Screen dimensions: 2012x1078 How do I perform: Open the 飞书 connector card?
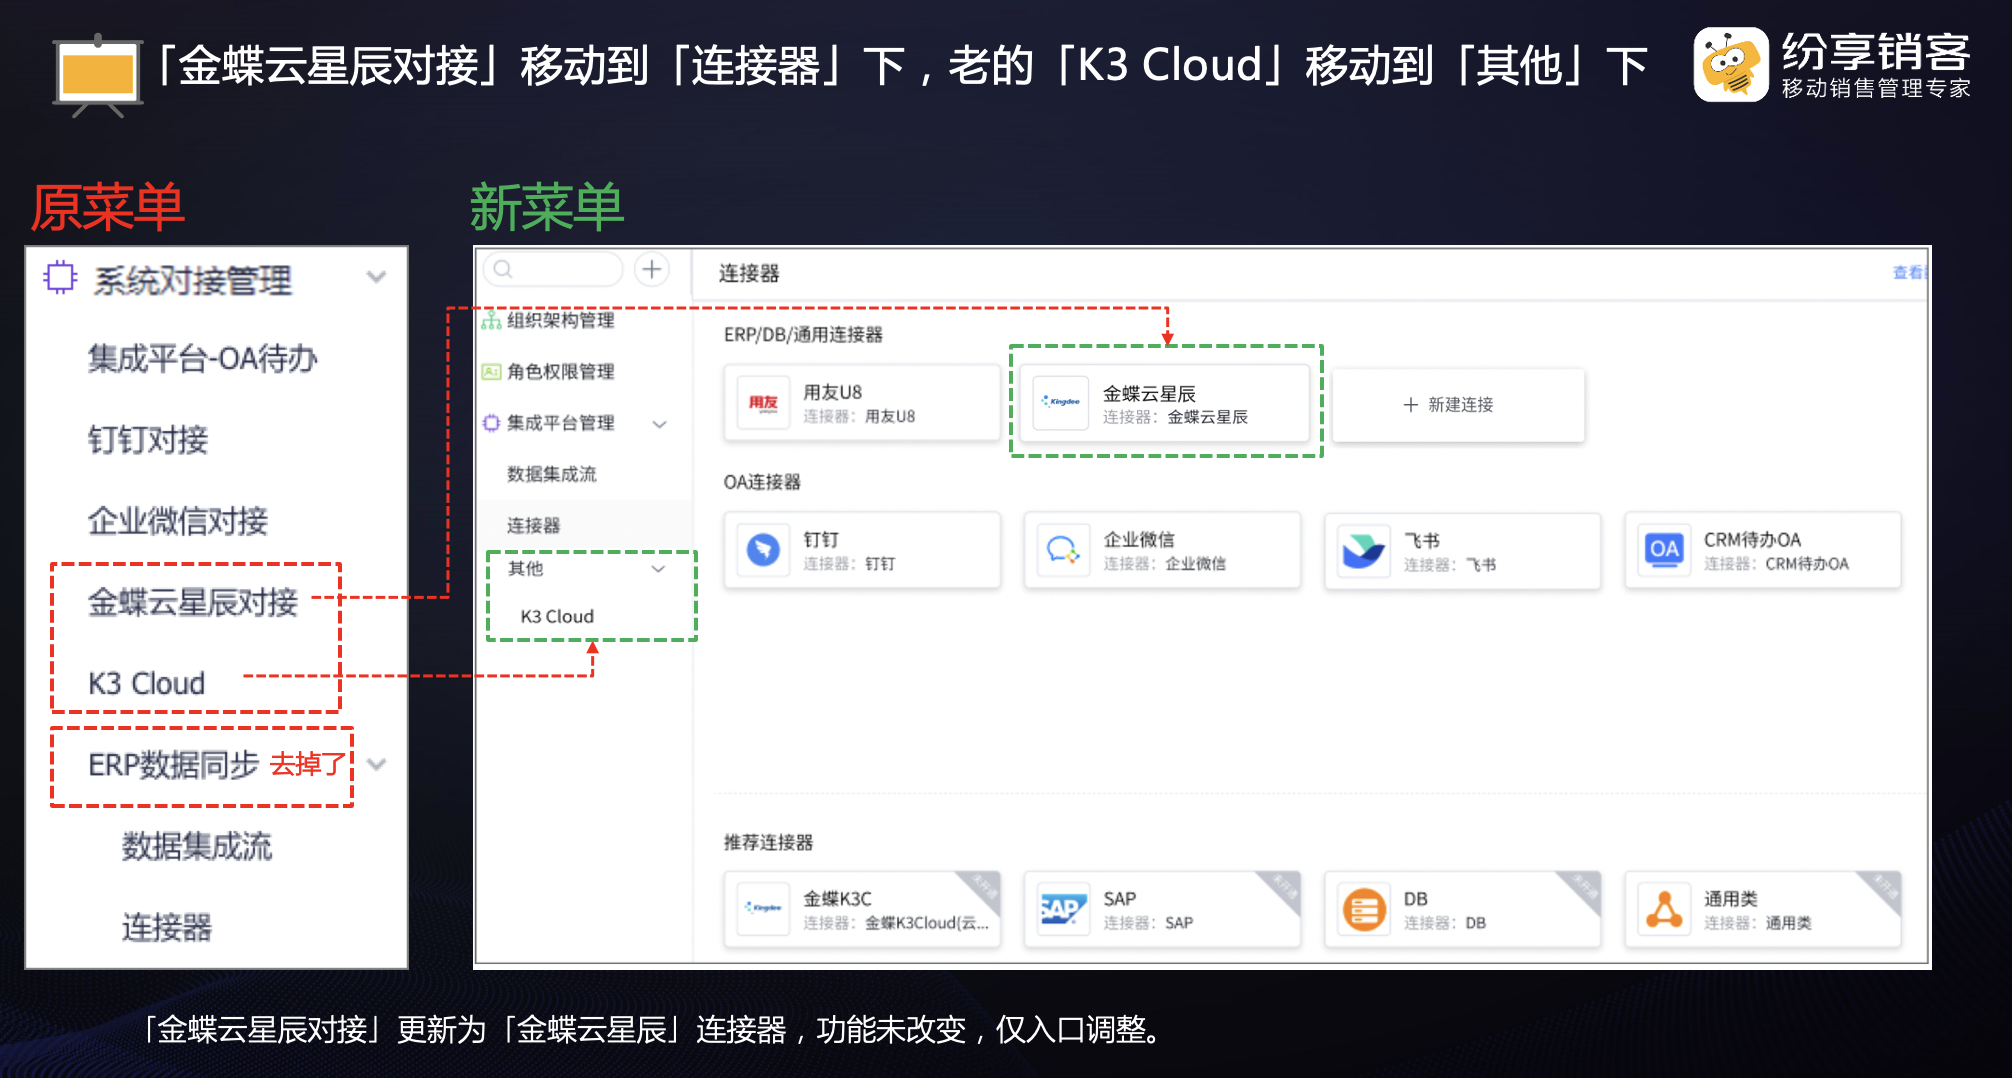point(1462,550)
